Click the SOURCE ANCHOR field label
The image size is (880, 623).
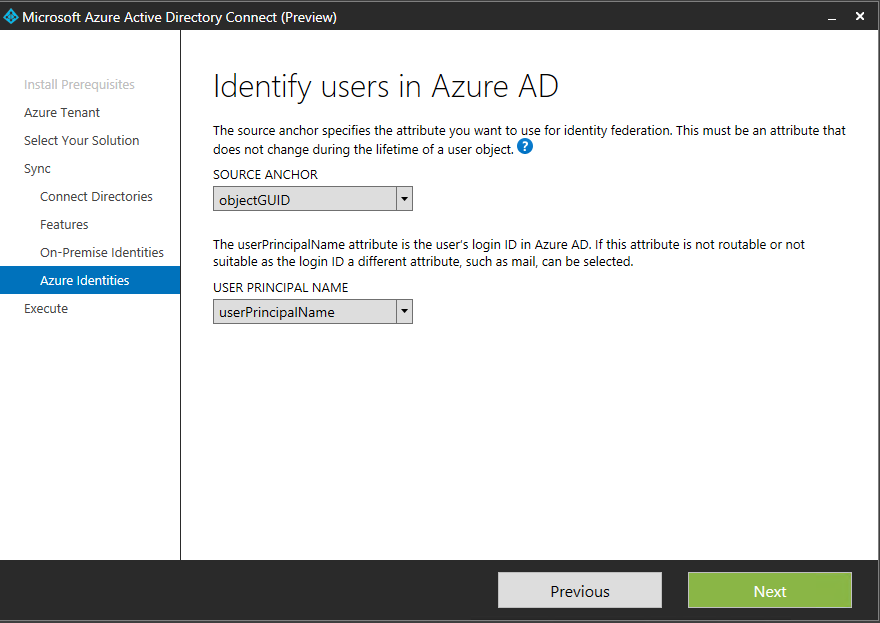click(x=265, y=175)
